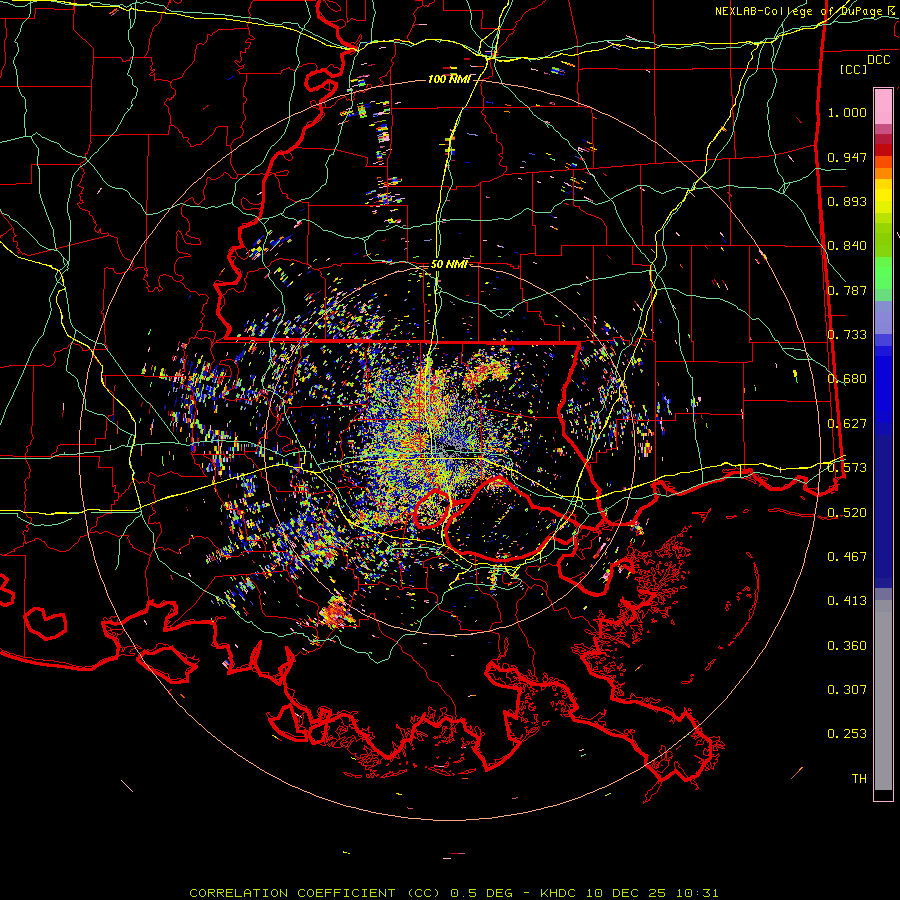This screenshot has height=900, width=900.
Task: Click the 0.627 legend value
Action: click(847, 424)
